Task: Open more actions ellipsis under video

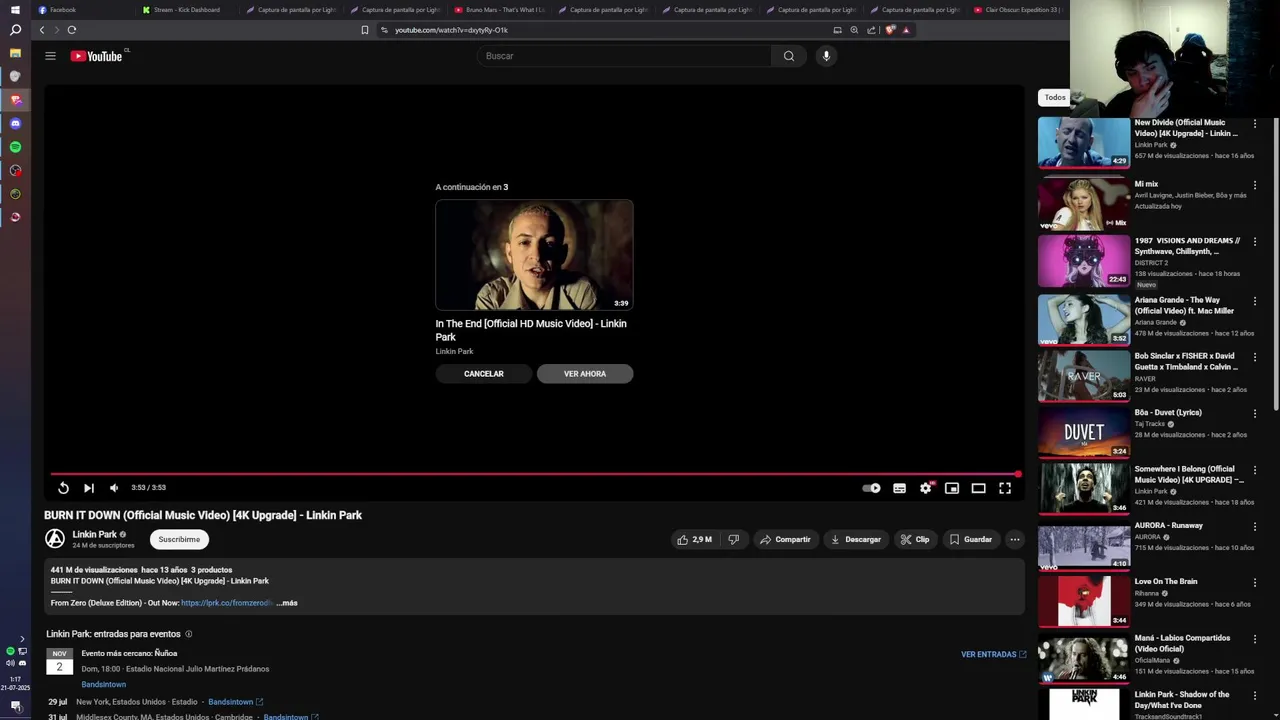Action: click(x=1014, y=539)
